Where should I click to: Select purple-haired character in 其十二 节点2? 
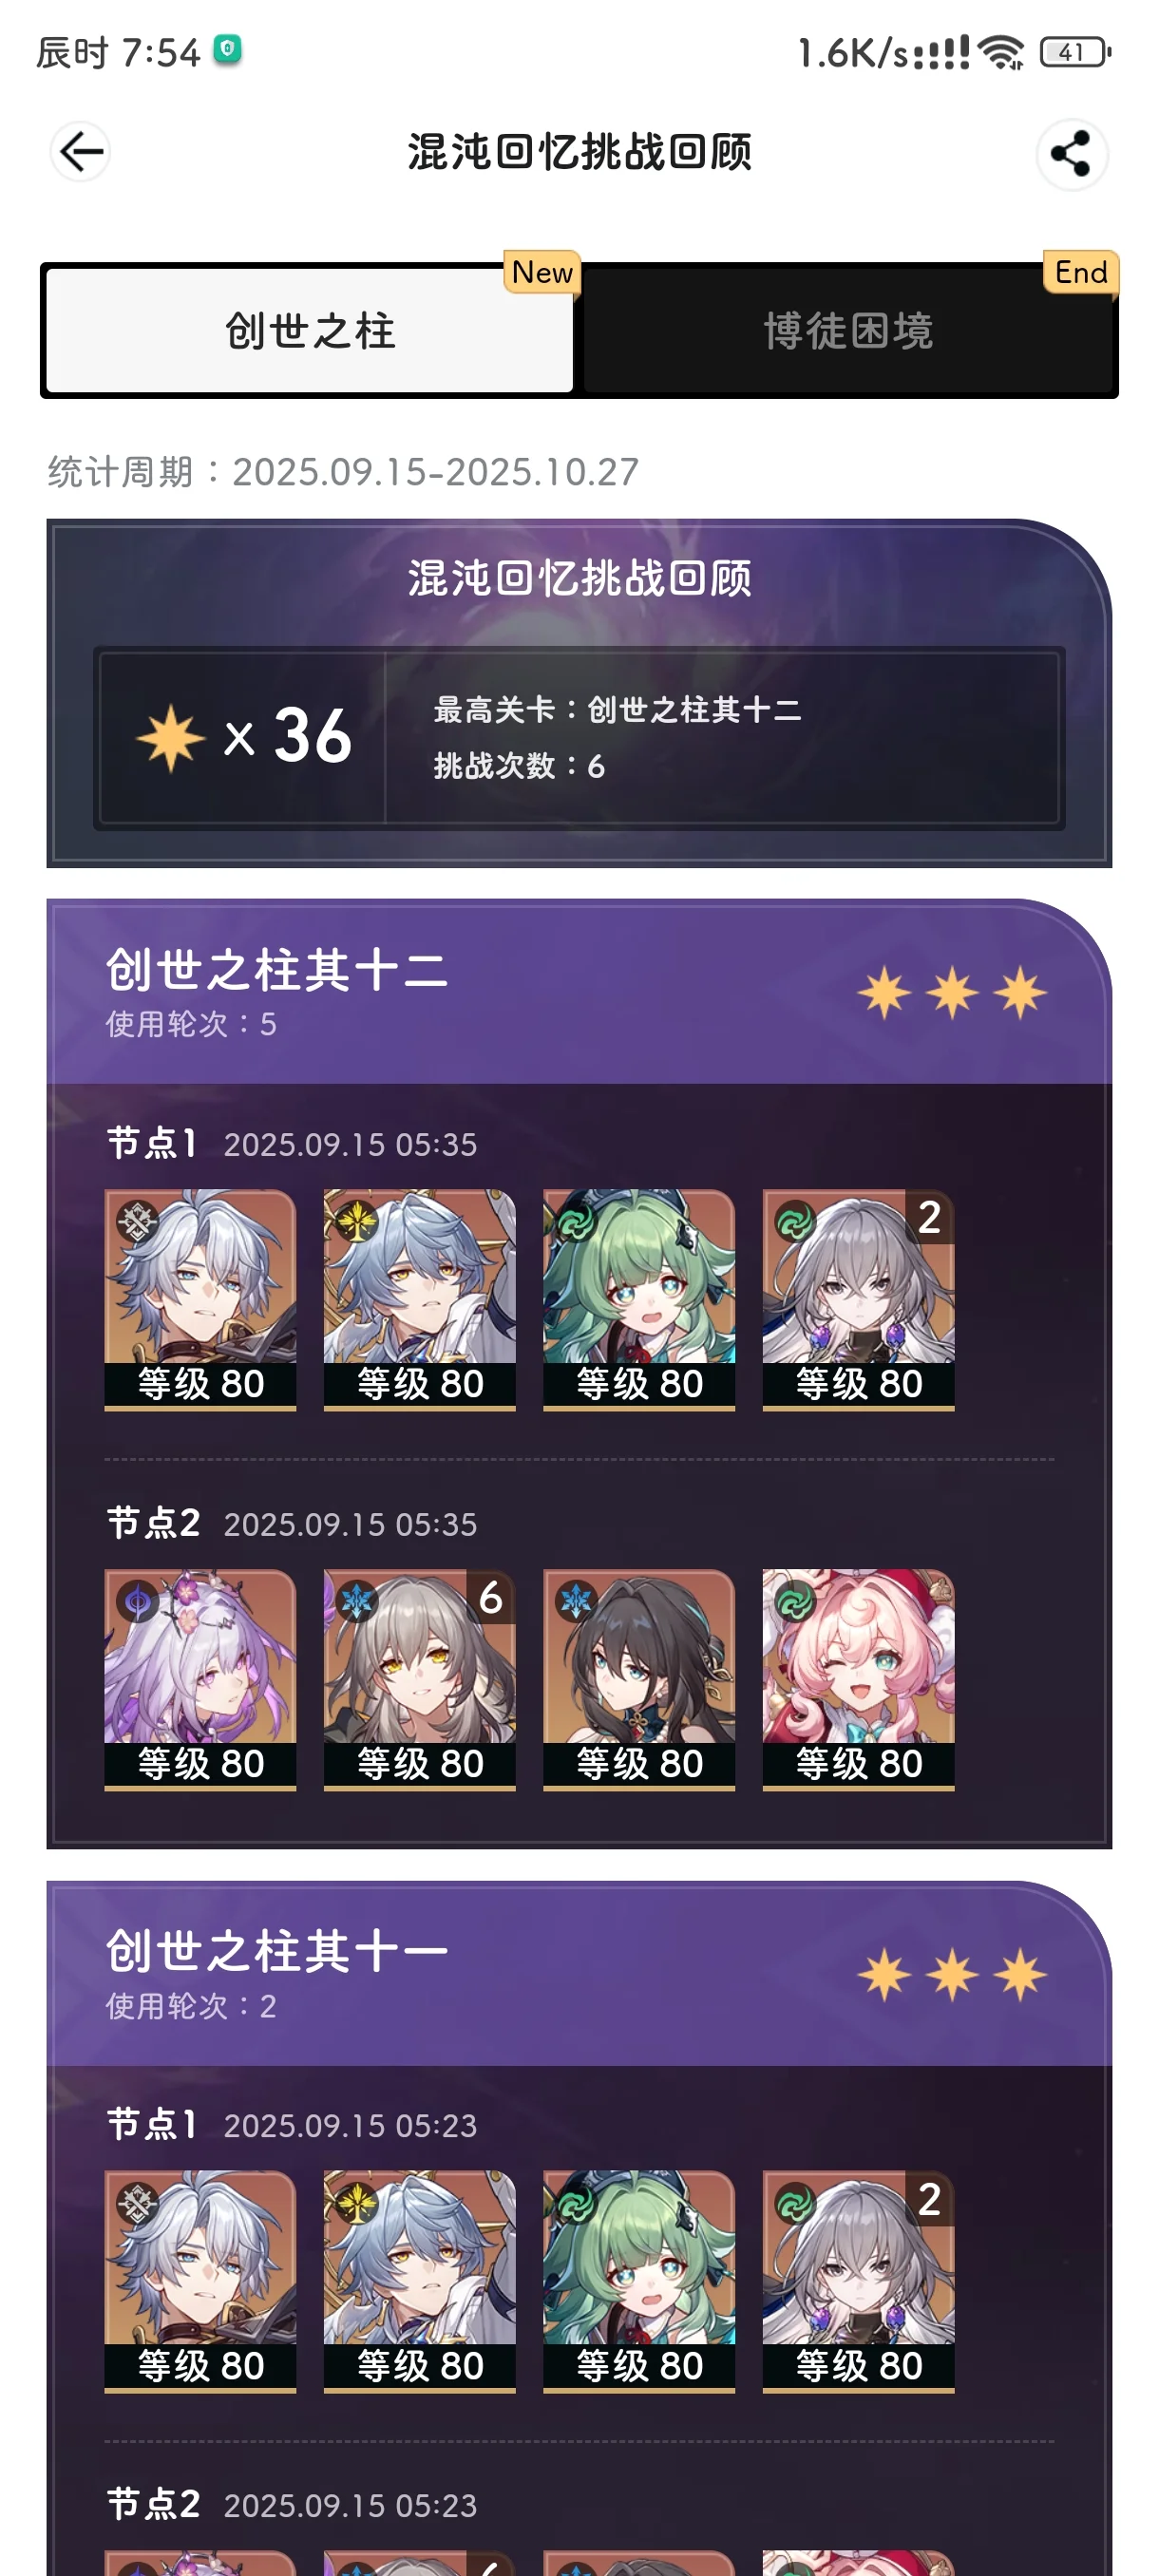click(x=200, y=1679)
